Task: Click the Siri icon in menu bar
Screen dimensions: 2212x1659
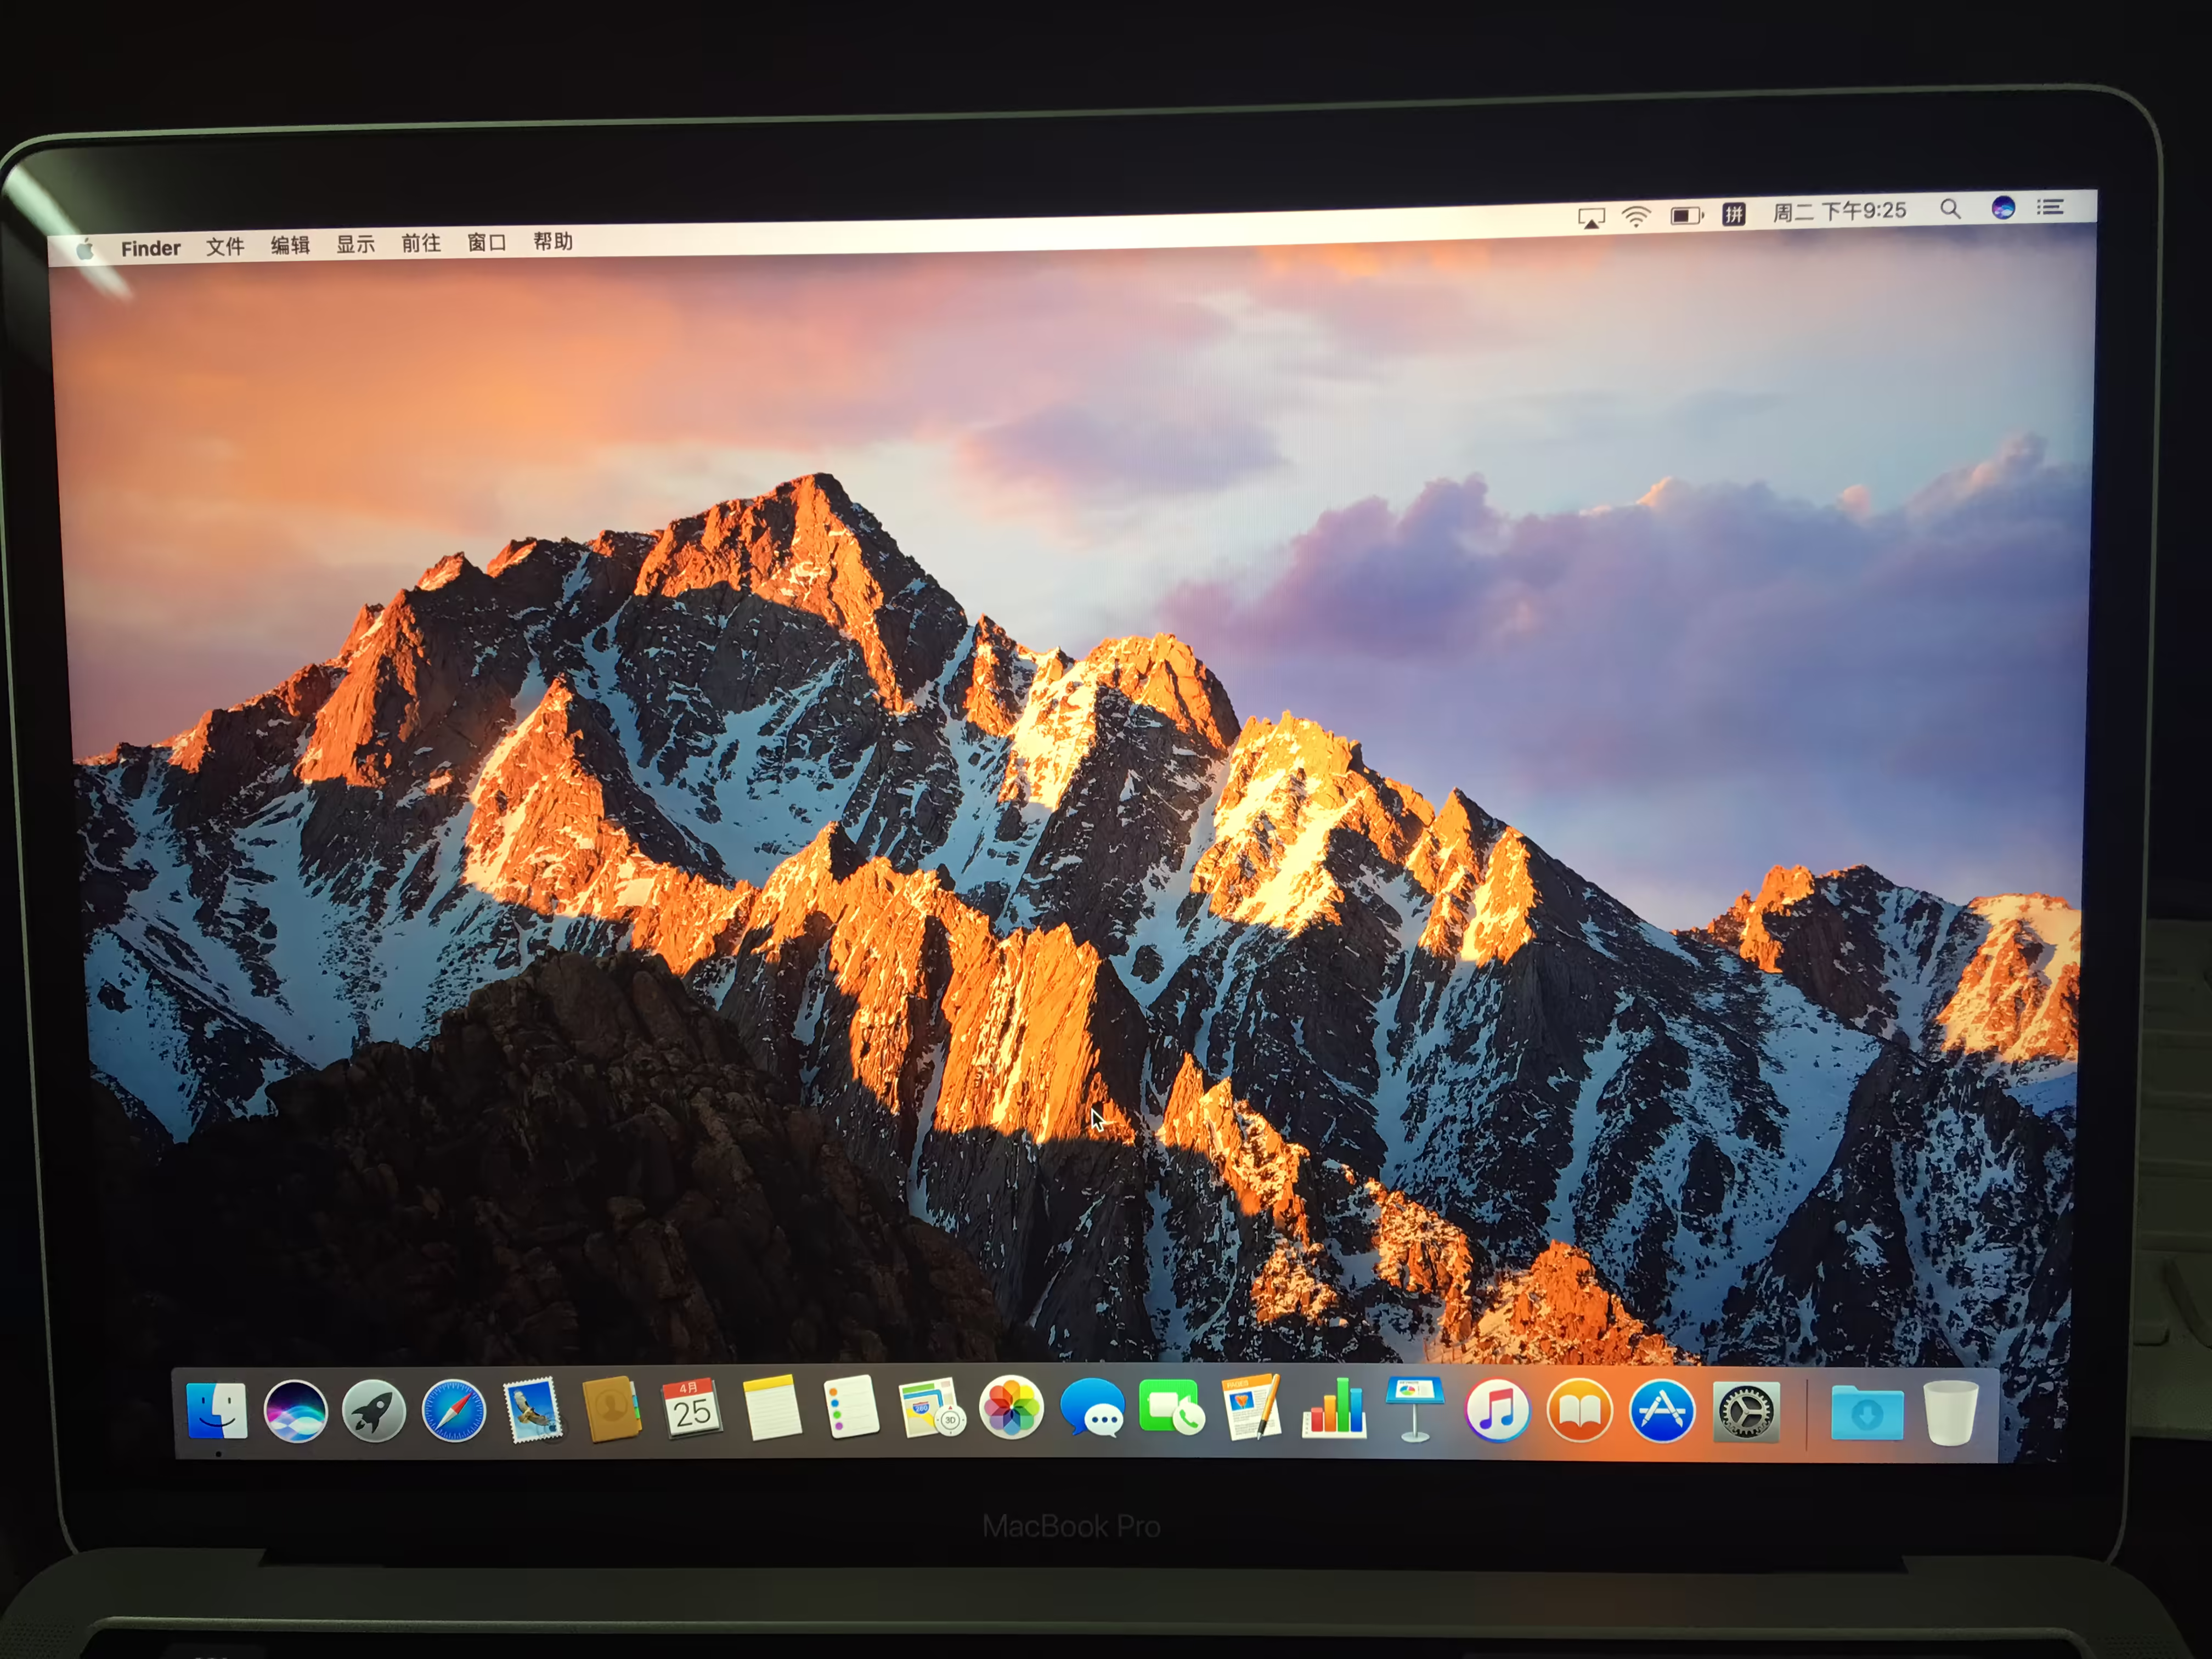Action: tap(2003, 207)
